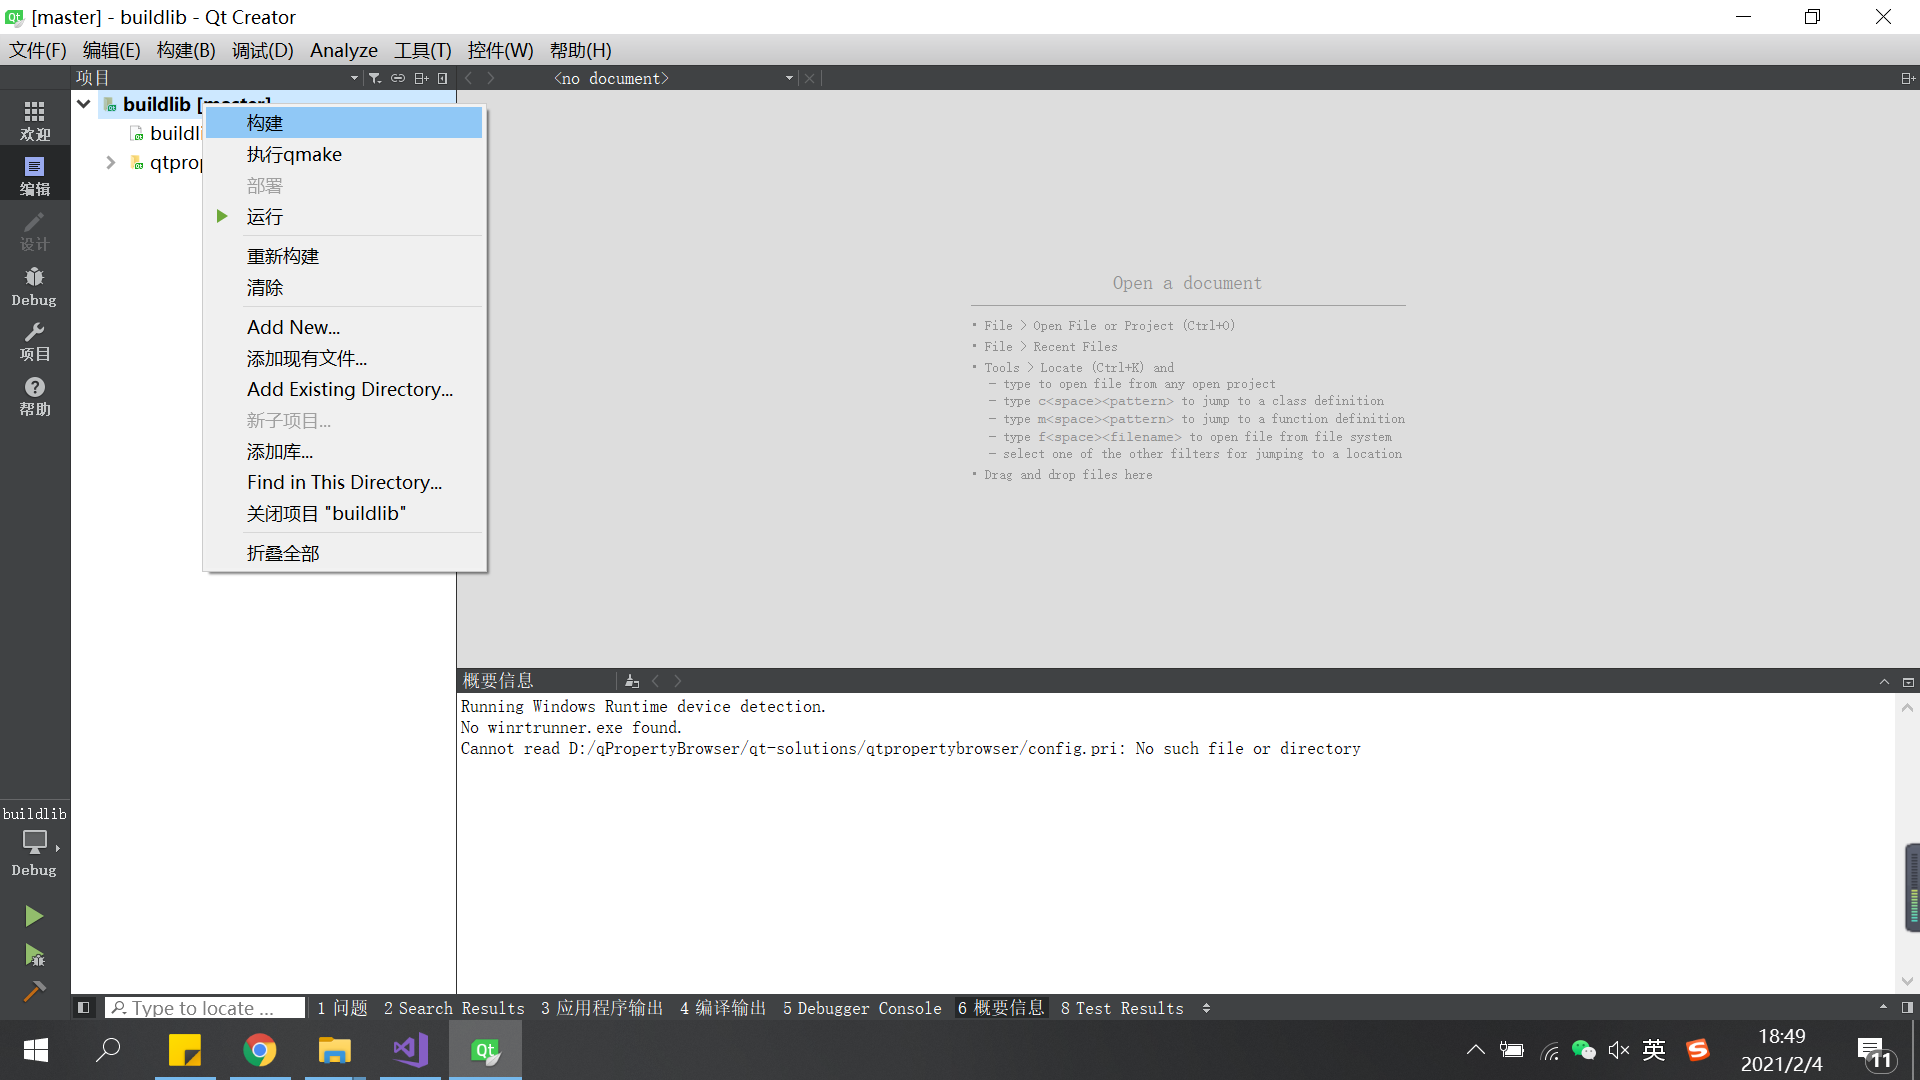The width and height of the screenshot is (1920, 1080).
Task: Click the Start Debugging run icon
Action: (34, 955)
